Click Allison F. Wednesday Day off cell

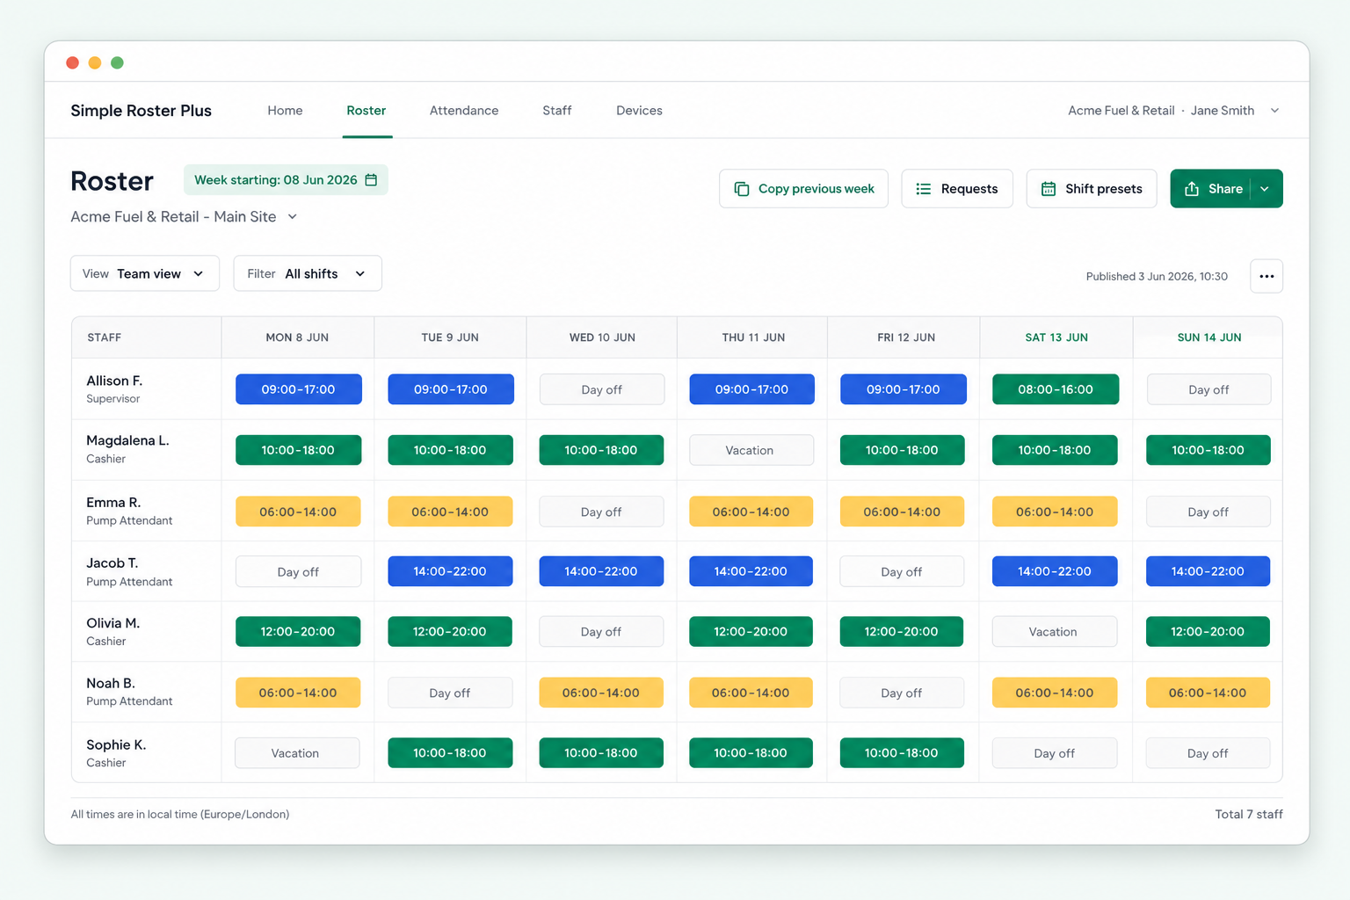[601, 390]
